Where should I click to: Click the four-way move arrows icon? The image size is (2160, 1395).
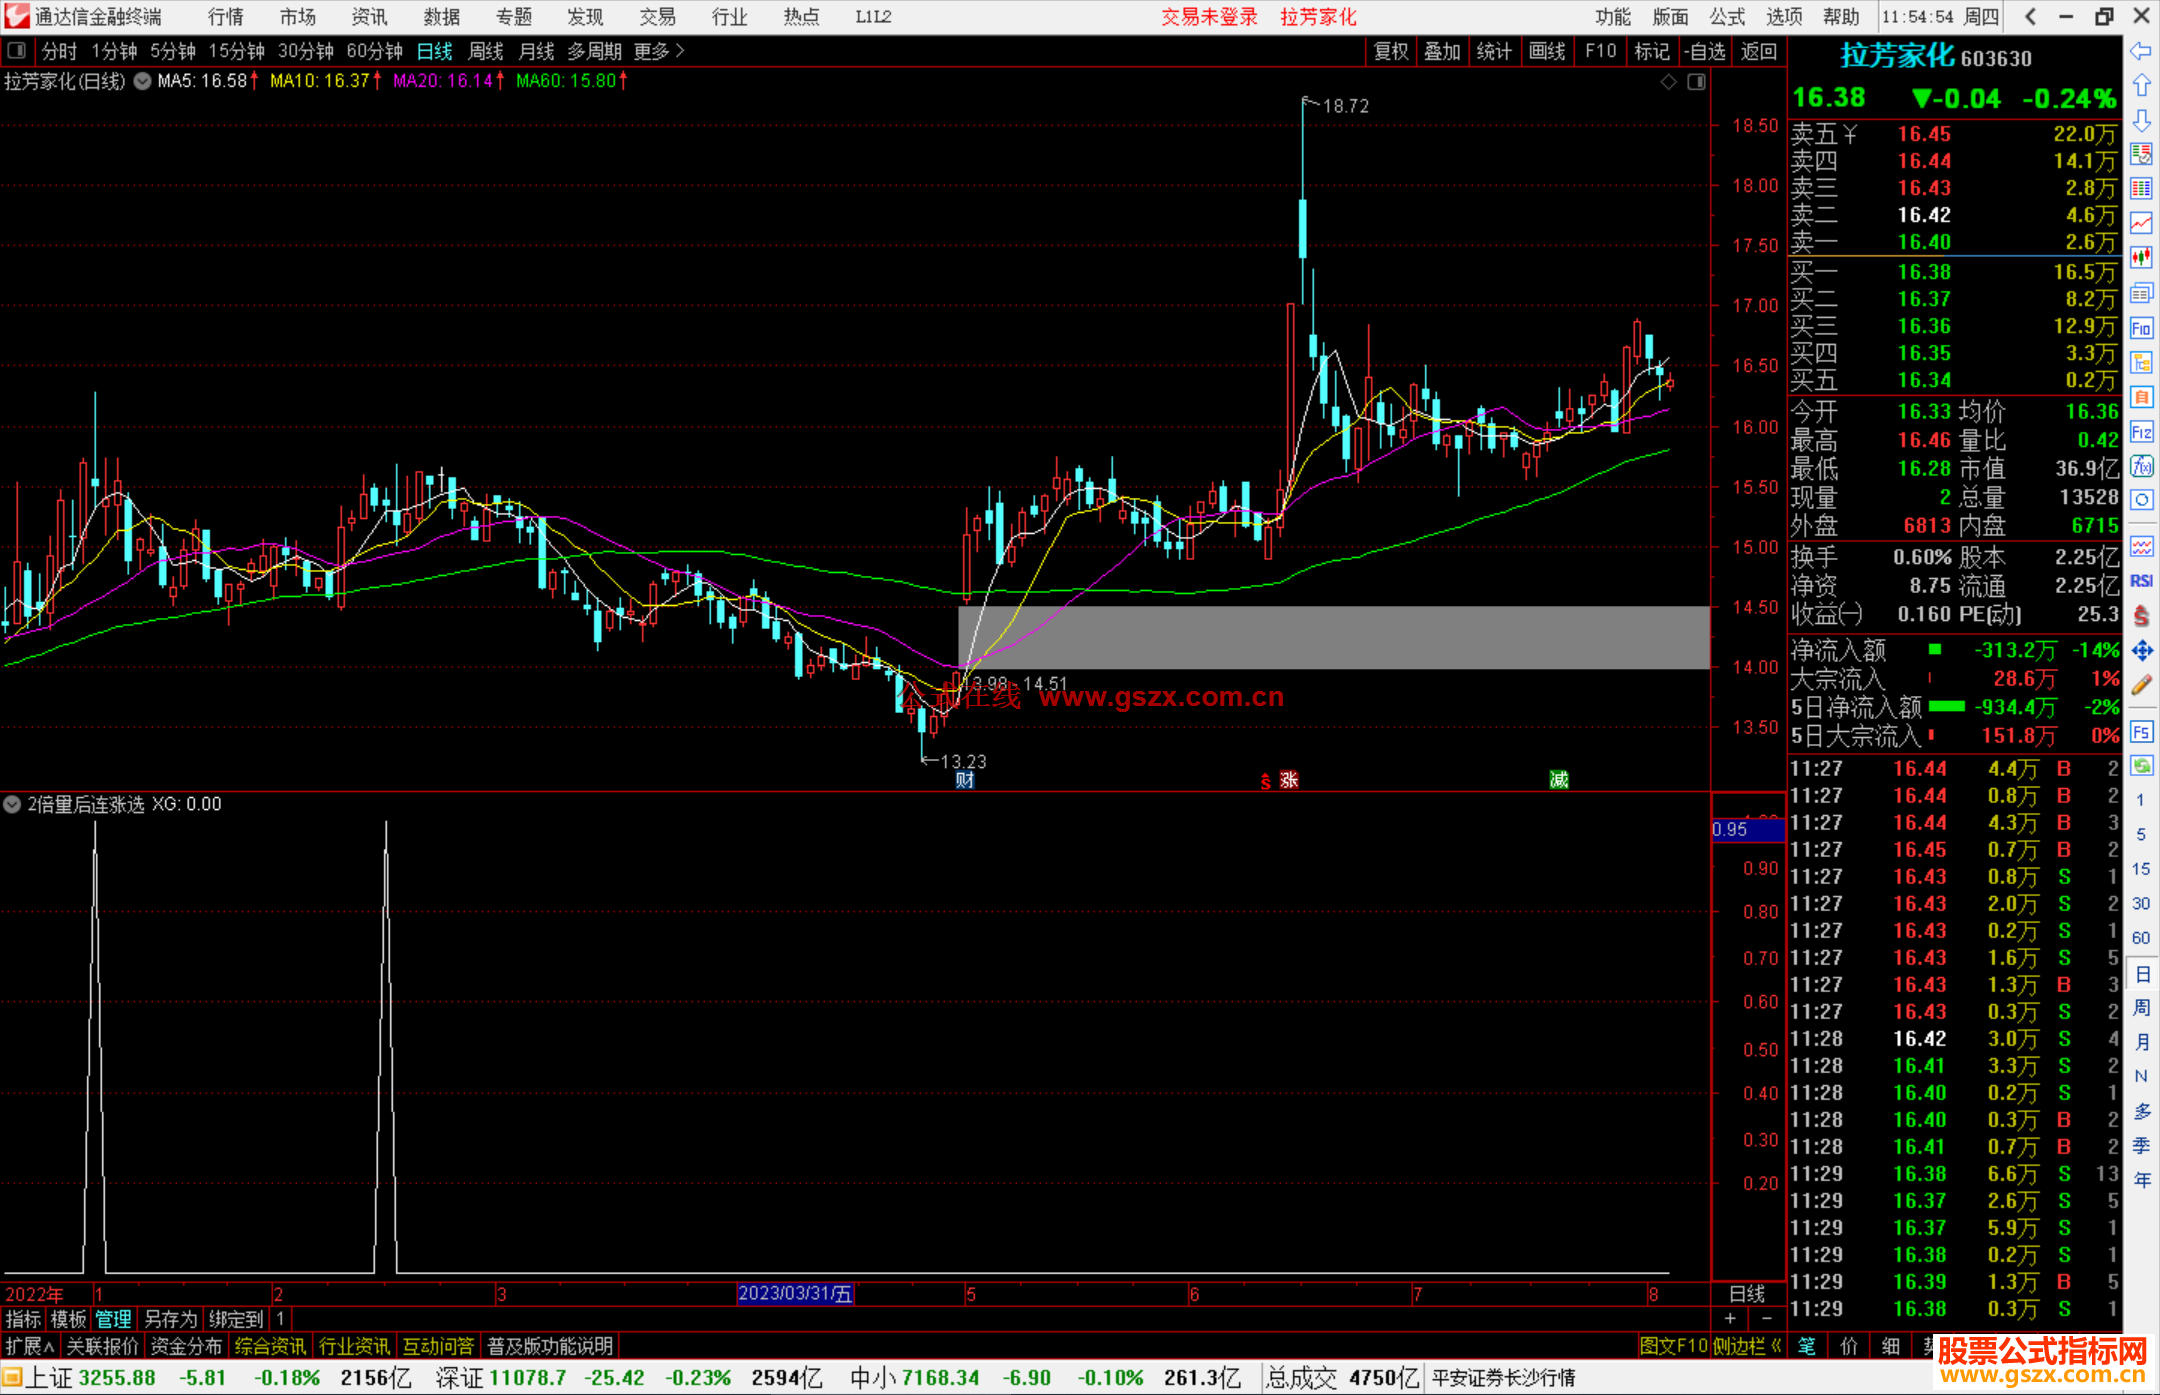click(x=2141, y=651)
